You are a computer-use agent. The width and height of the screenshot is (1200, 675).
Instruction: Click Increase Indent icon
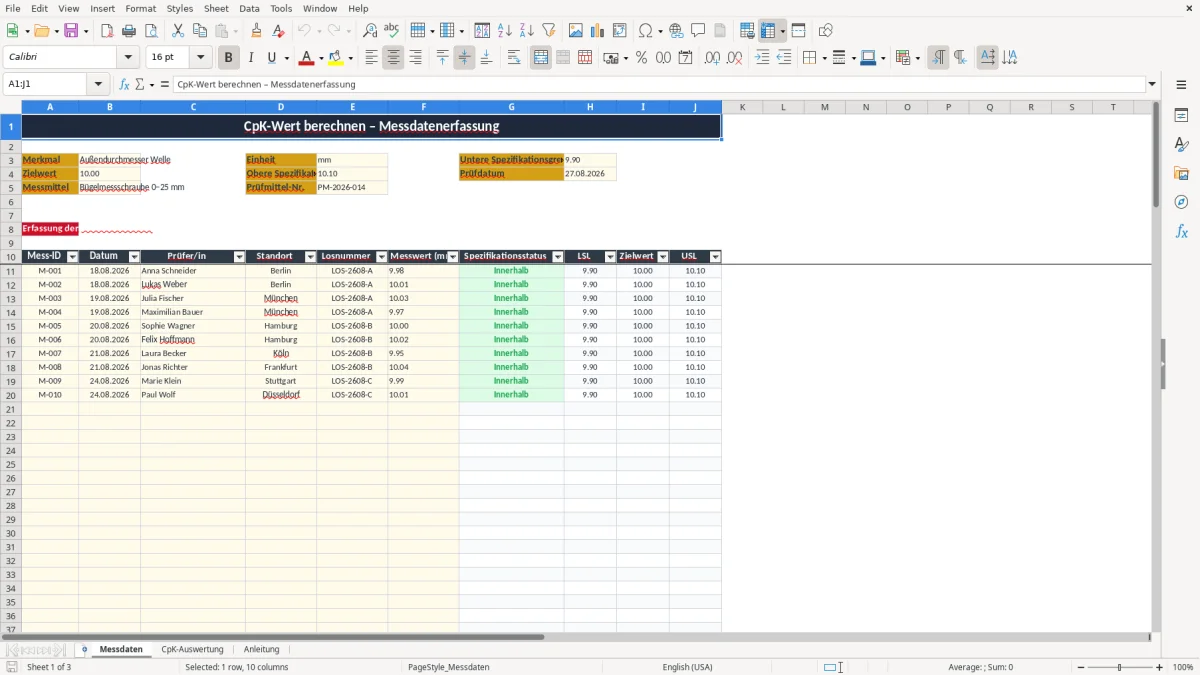pos(762,58)
